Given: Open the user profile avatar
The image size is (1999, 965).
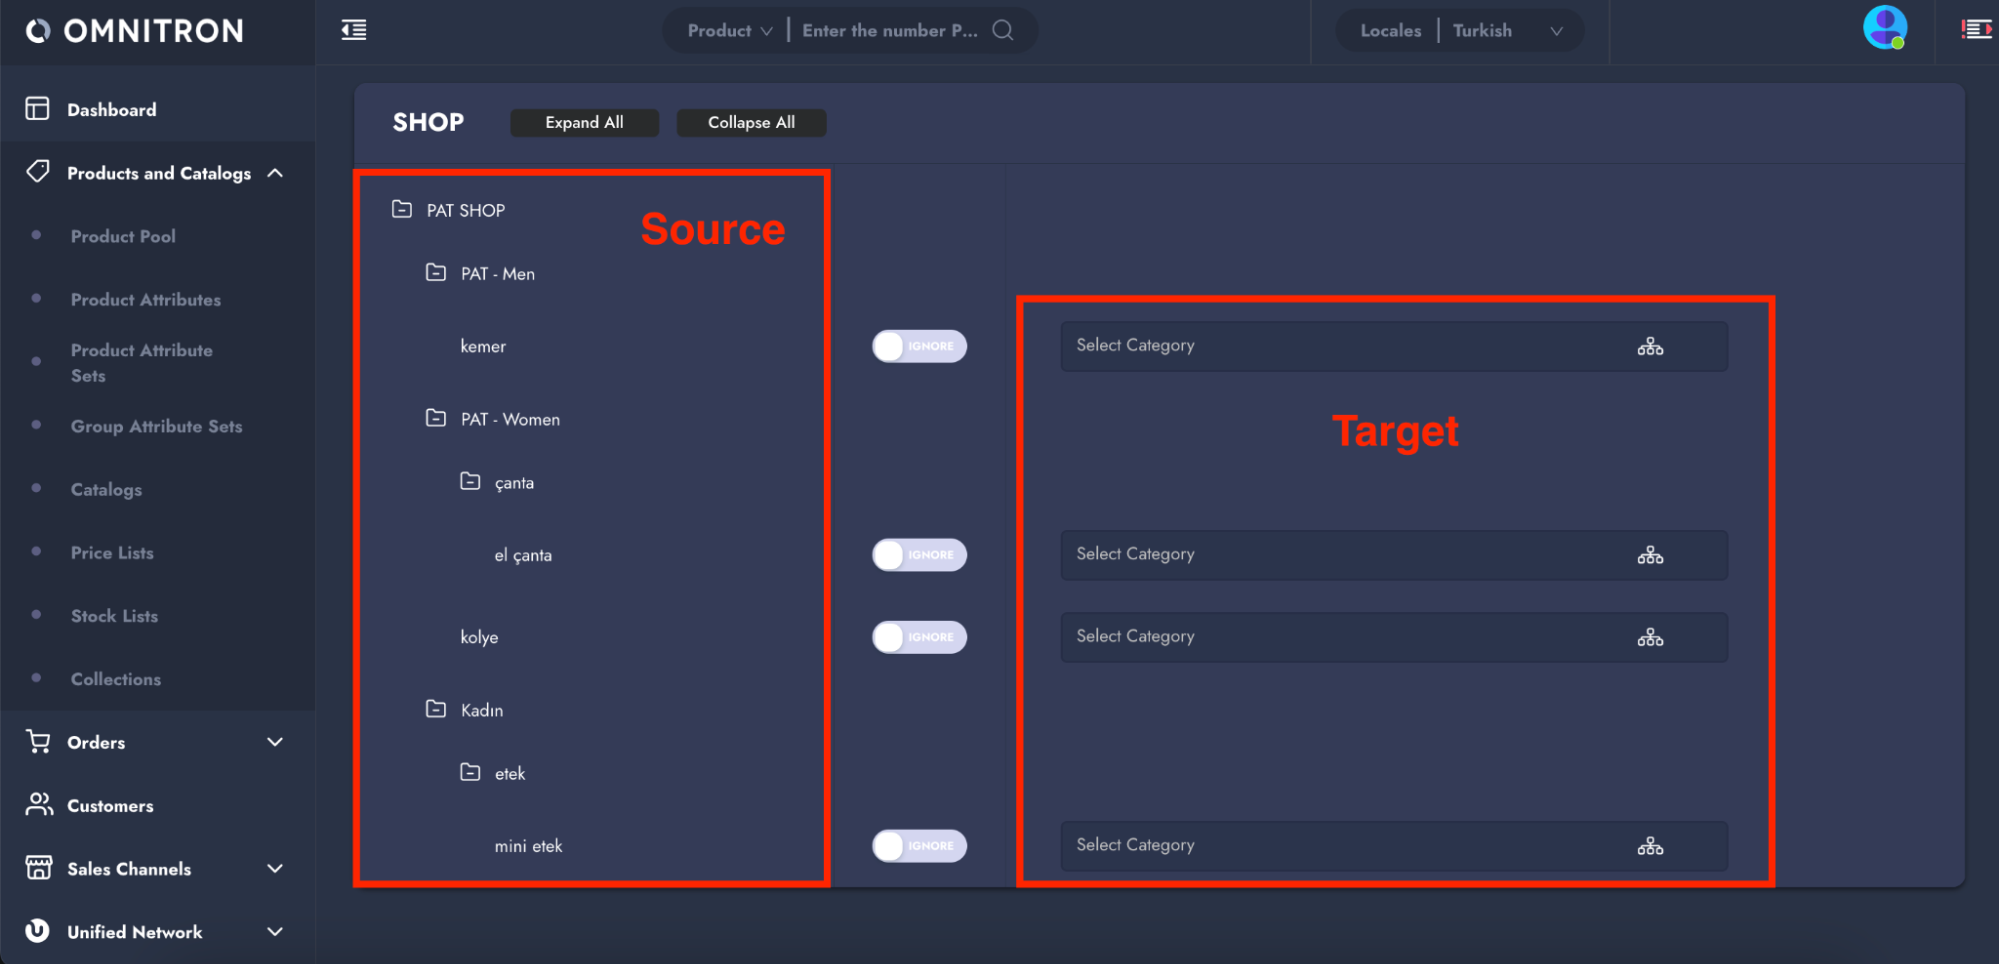Looking at the screenshot, I should (x=1884, y=28).
